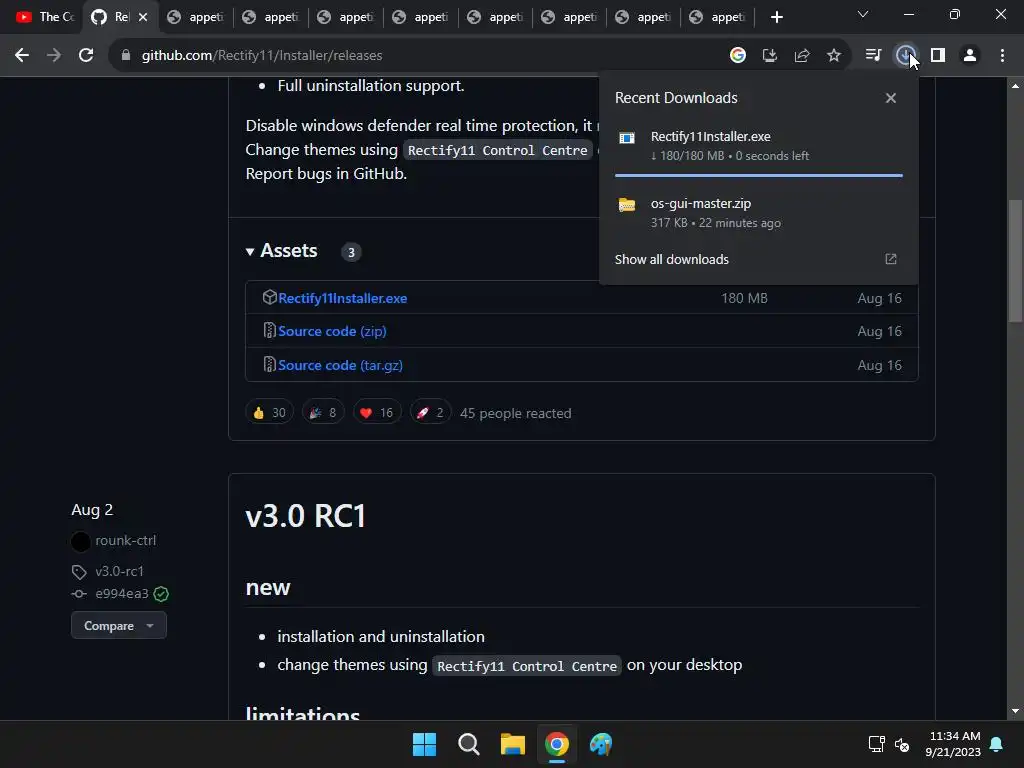Click the network tray icon

876,744
